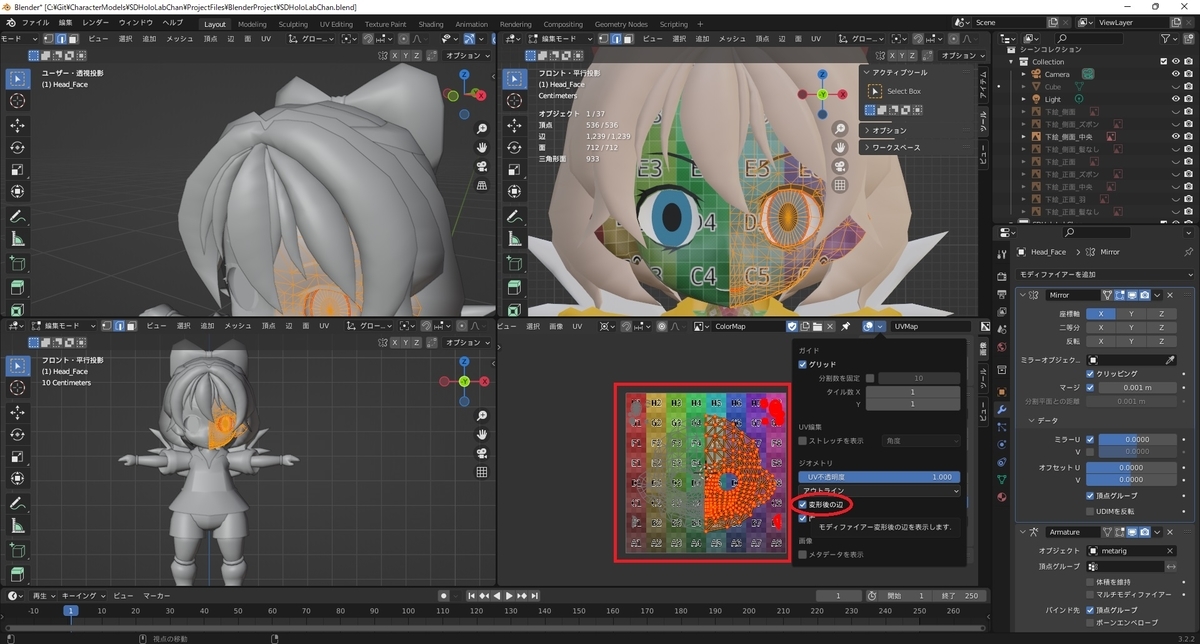This screenshot has height=644, width=1200.
Task: Enable 体積を維持 checkbox in Armature modifier
Action: click(1091, 581)
